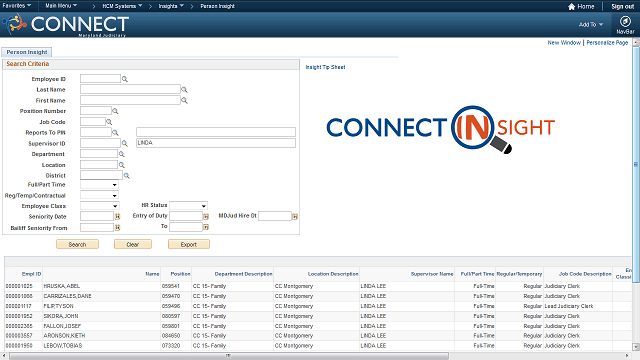Click the Search button
The width and height of the screenshot is (640, 360).
click(77, 244)
